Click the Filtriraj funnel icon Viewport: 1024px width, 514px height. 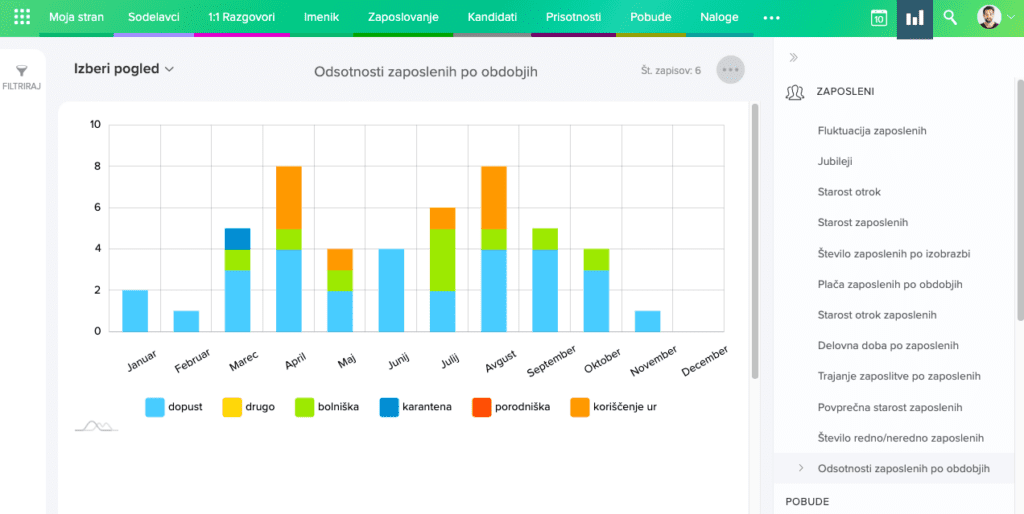click(21, 71)
